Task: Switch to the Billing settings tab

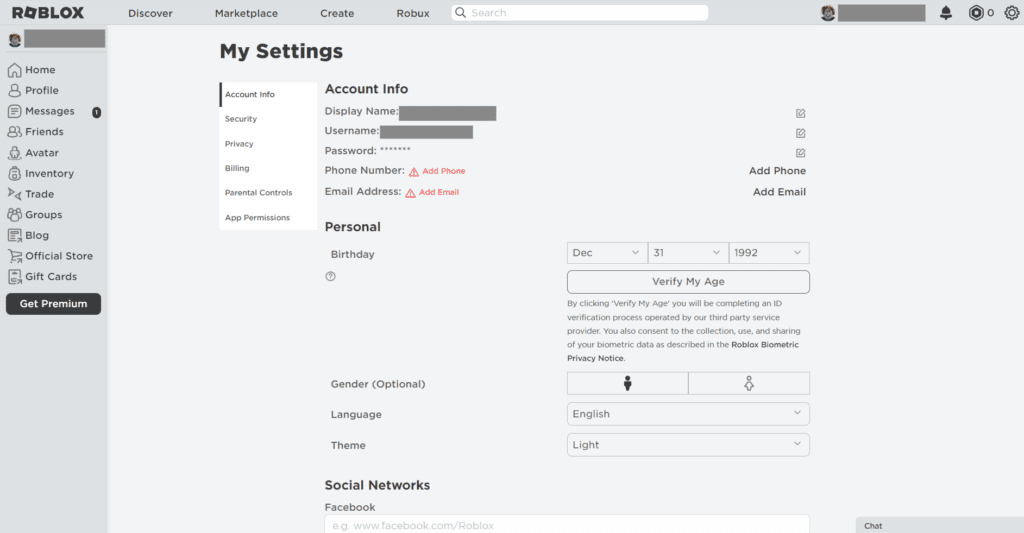Action: 268,169
